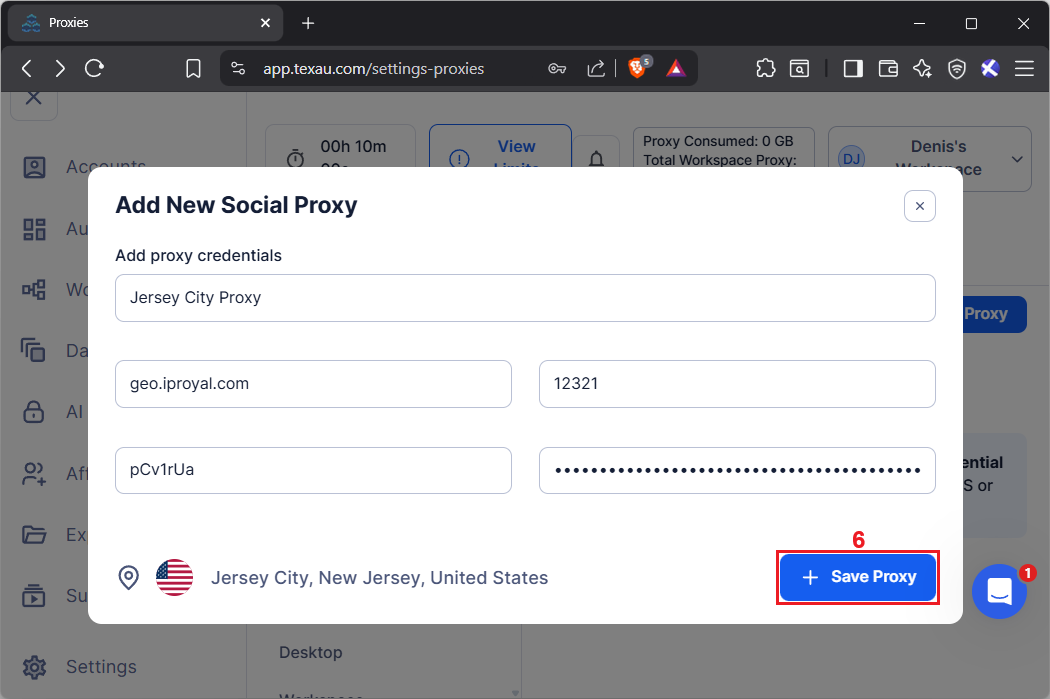Click the port field showing 12321

[737, 384]
